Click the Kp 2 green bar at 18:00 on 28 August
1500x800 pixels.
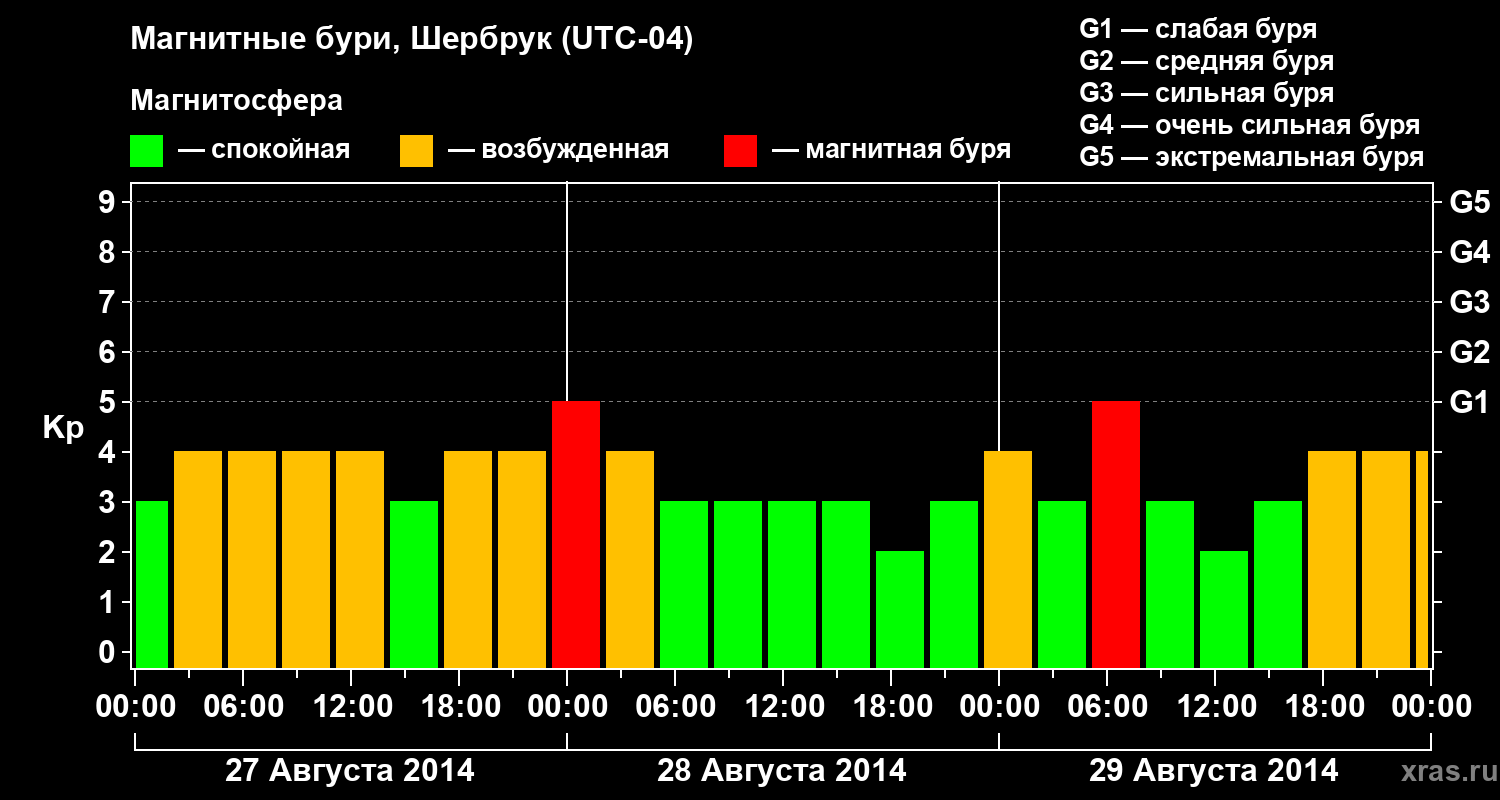pyautogui.click(x=900, y=609)
